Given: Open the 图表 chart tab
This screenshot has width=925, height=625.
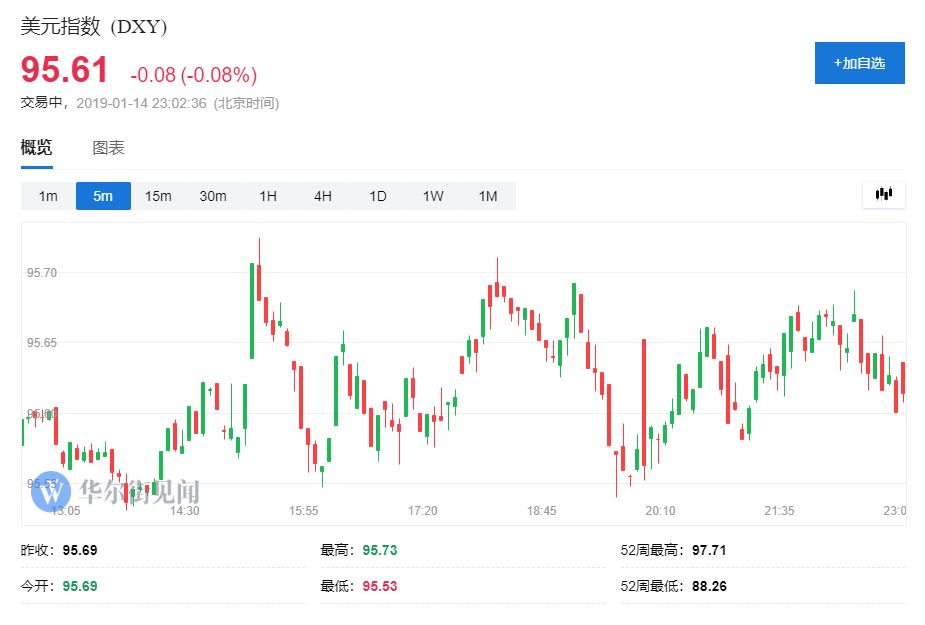Looking at the screenshot, I should (x=108, y=148).
